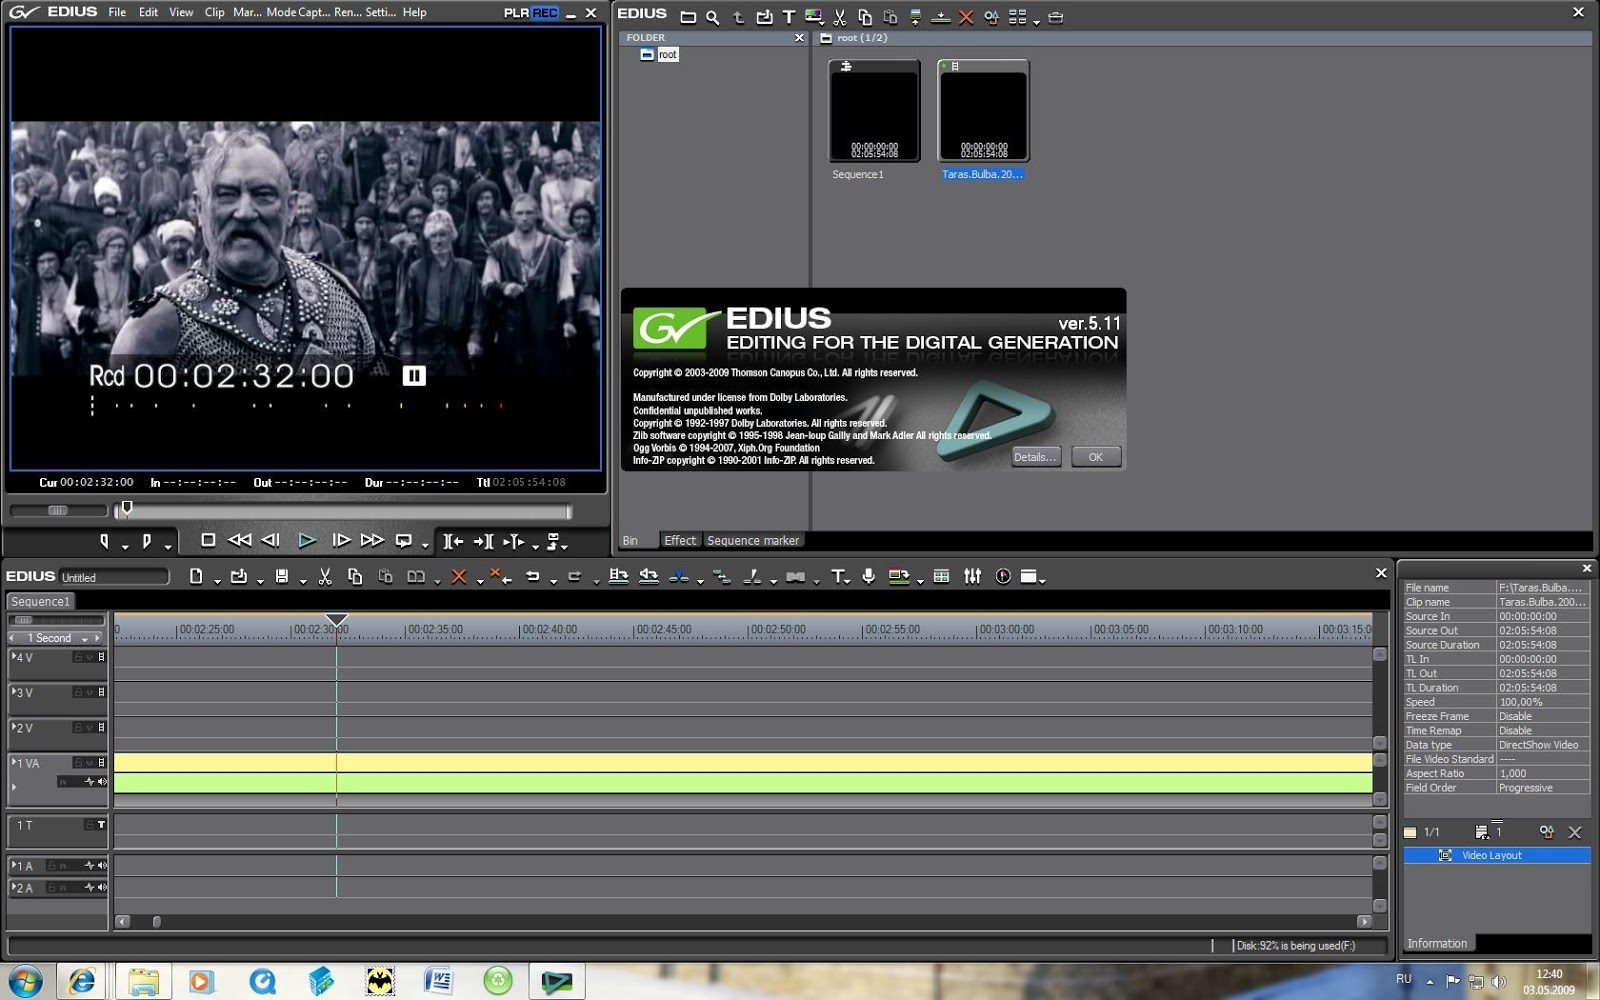Click the copy icon in the timeline toolbar
Viewport: 1600px width, 1000px height.
click(x=355, y=576)
